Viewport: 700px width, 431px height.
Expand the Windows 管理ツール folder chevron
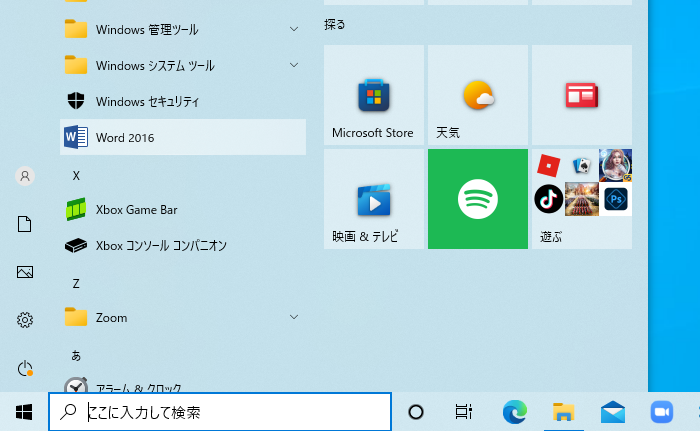[294, 29]
